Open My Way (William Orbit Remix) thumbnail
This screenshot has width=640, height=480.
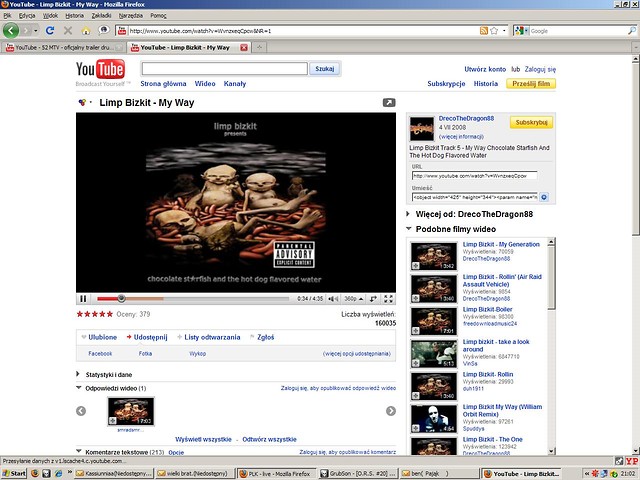pos(433,419)
